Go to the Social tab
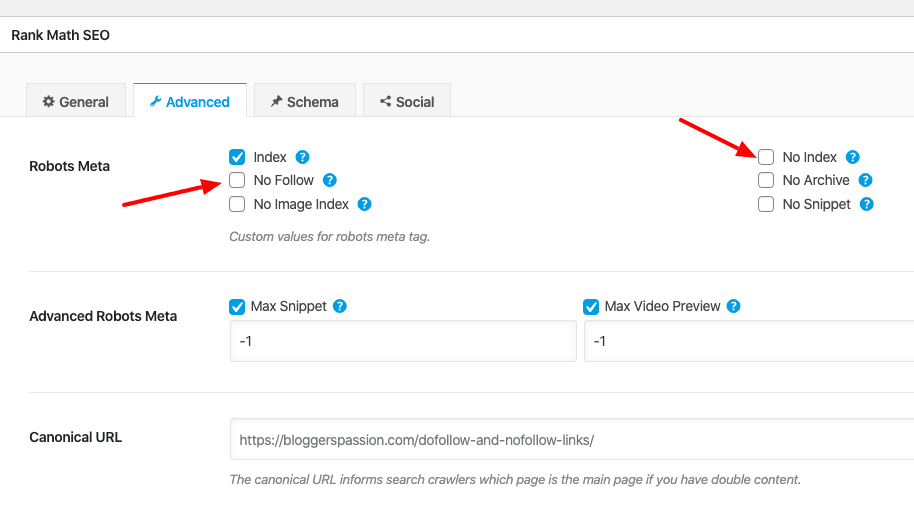Image resolution: width=914 pixels, height=513 pixels. tap(406, 101)
